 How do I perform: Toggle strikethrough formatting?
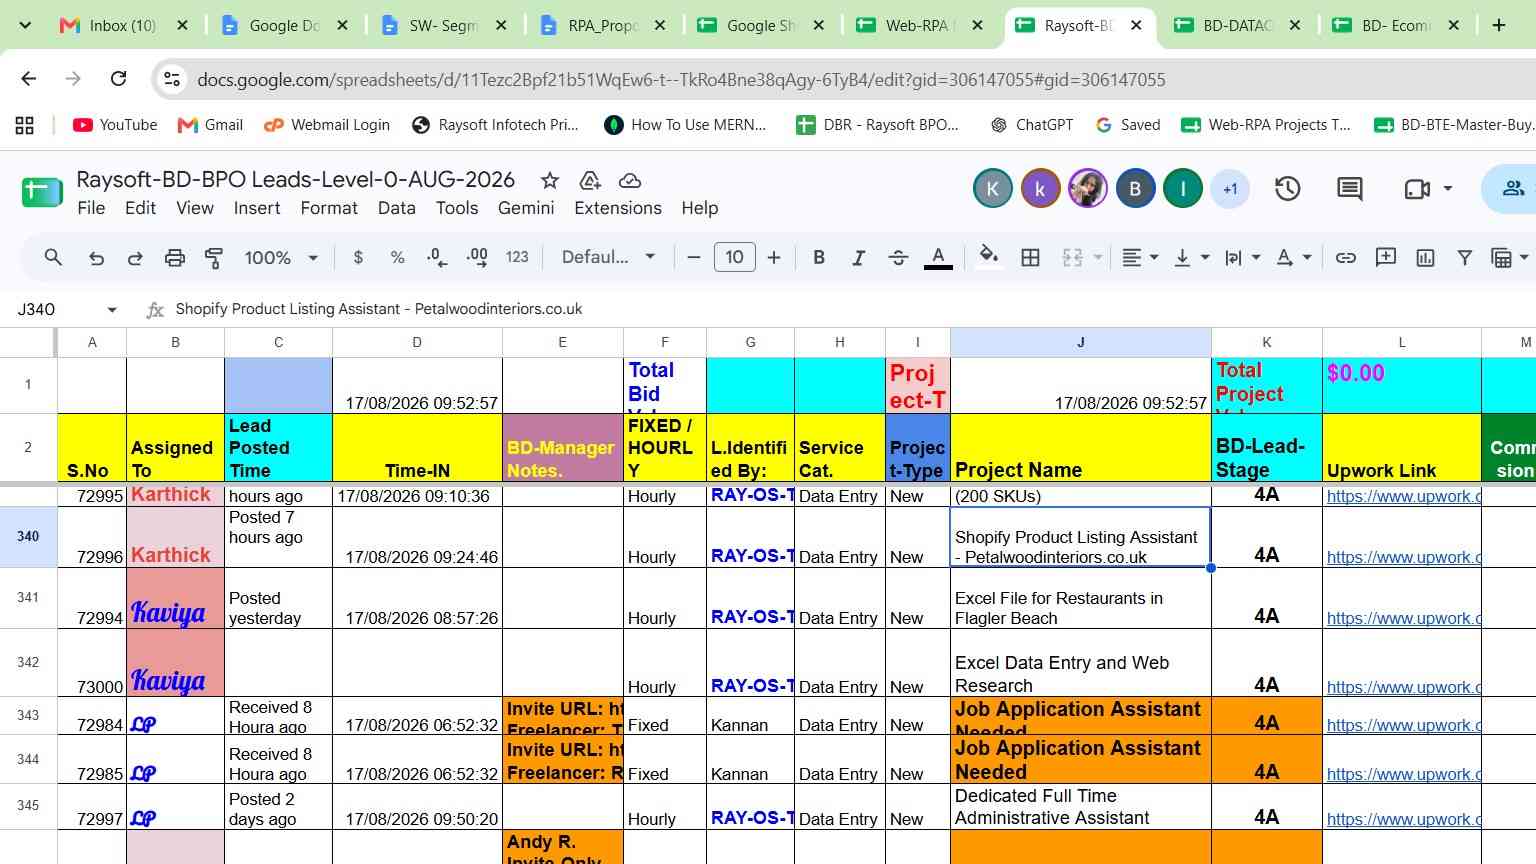[898, 258]
